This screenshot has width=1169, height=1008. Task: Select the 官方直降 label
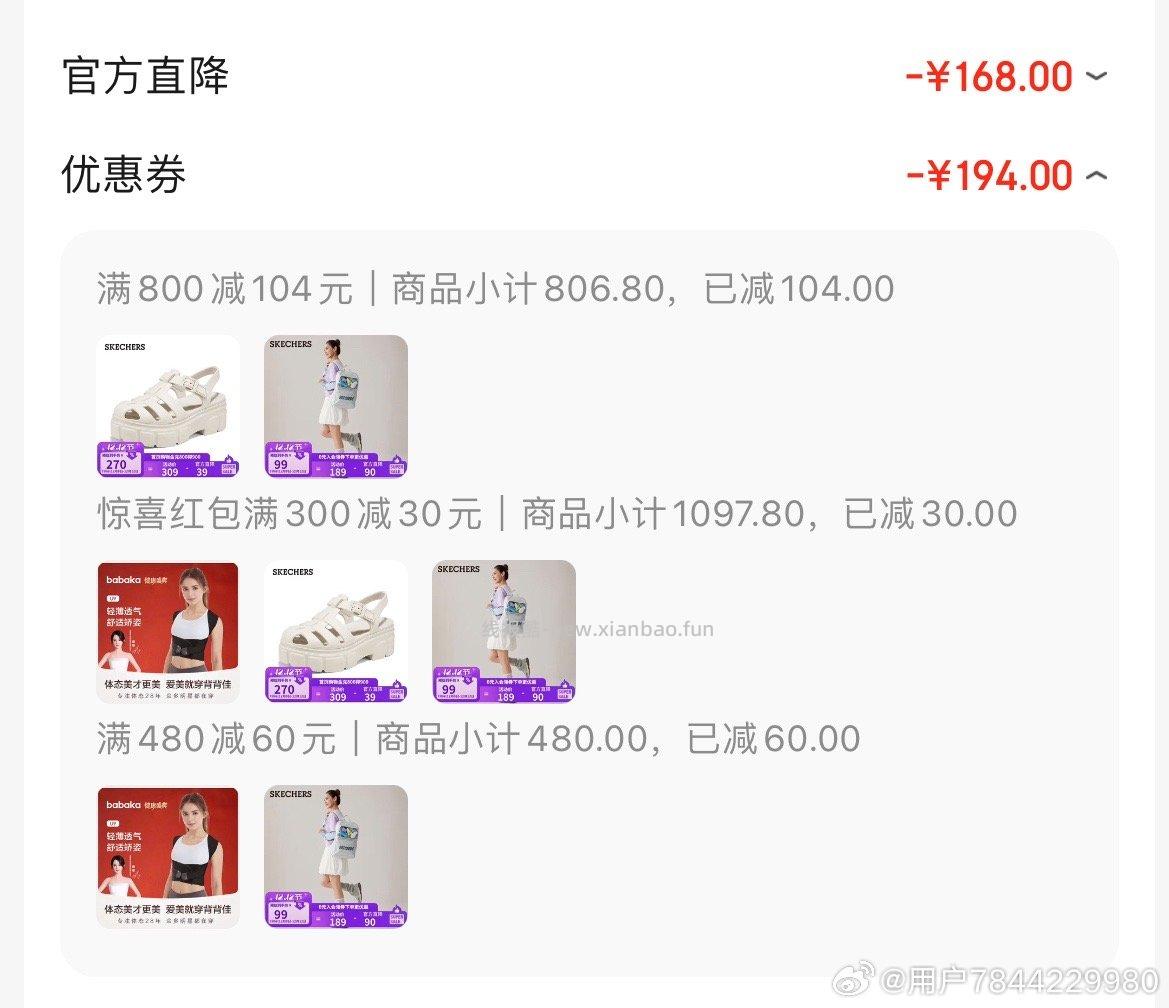(145, 75)
